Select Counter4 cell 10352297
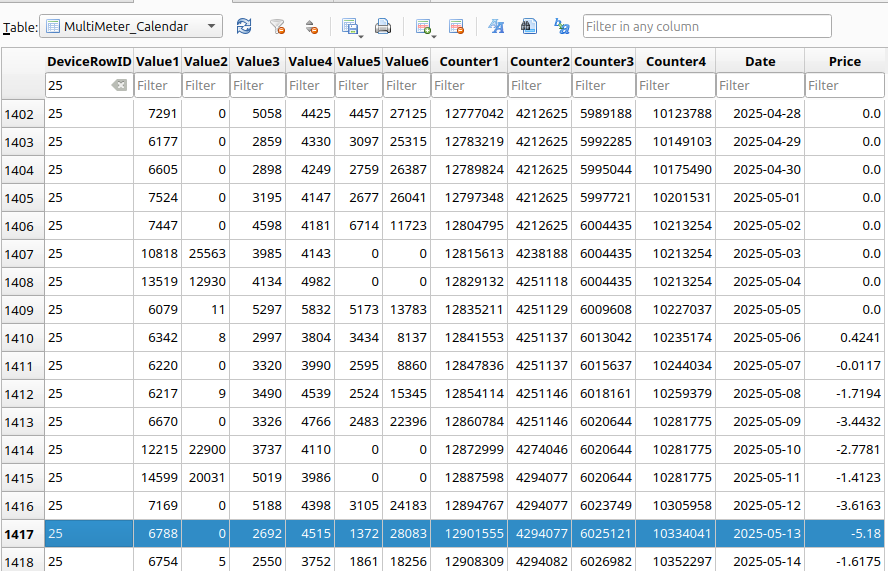 tap(676, 562)
